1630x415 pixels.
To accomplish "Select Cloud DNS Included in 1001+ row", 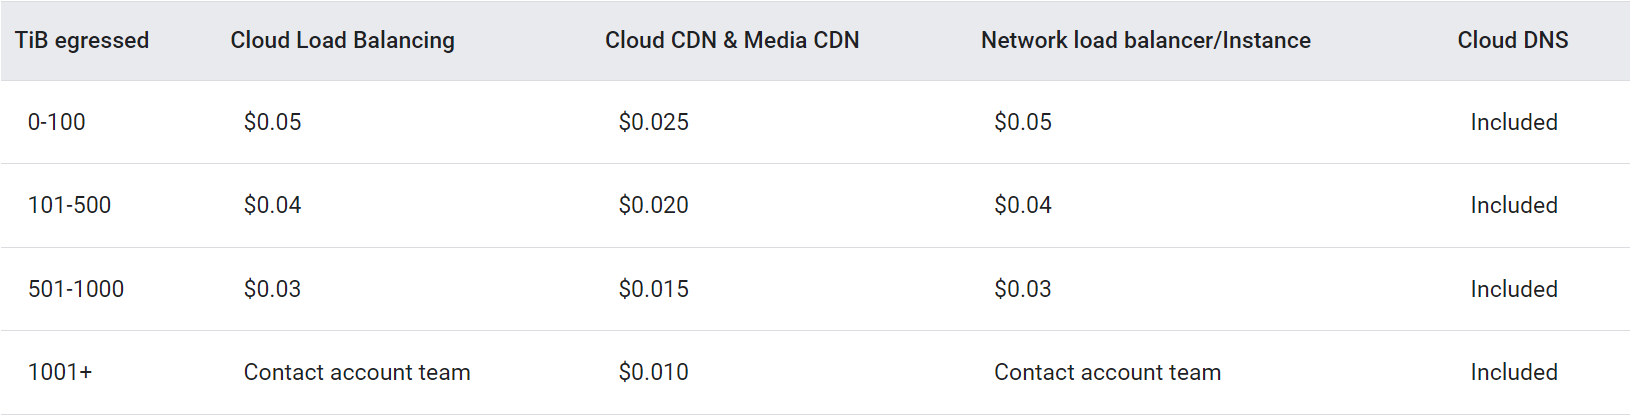I will (x=1513, y=372).
